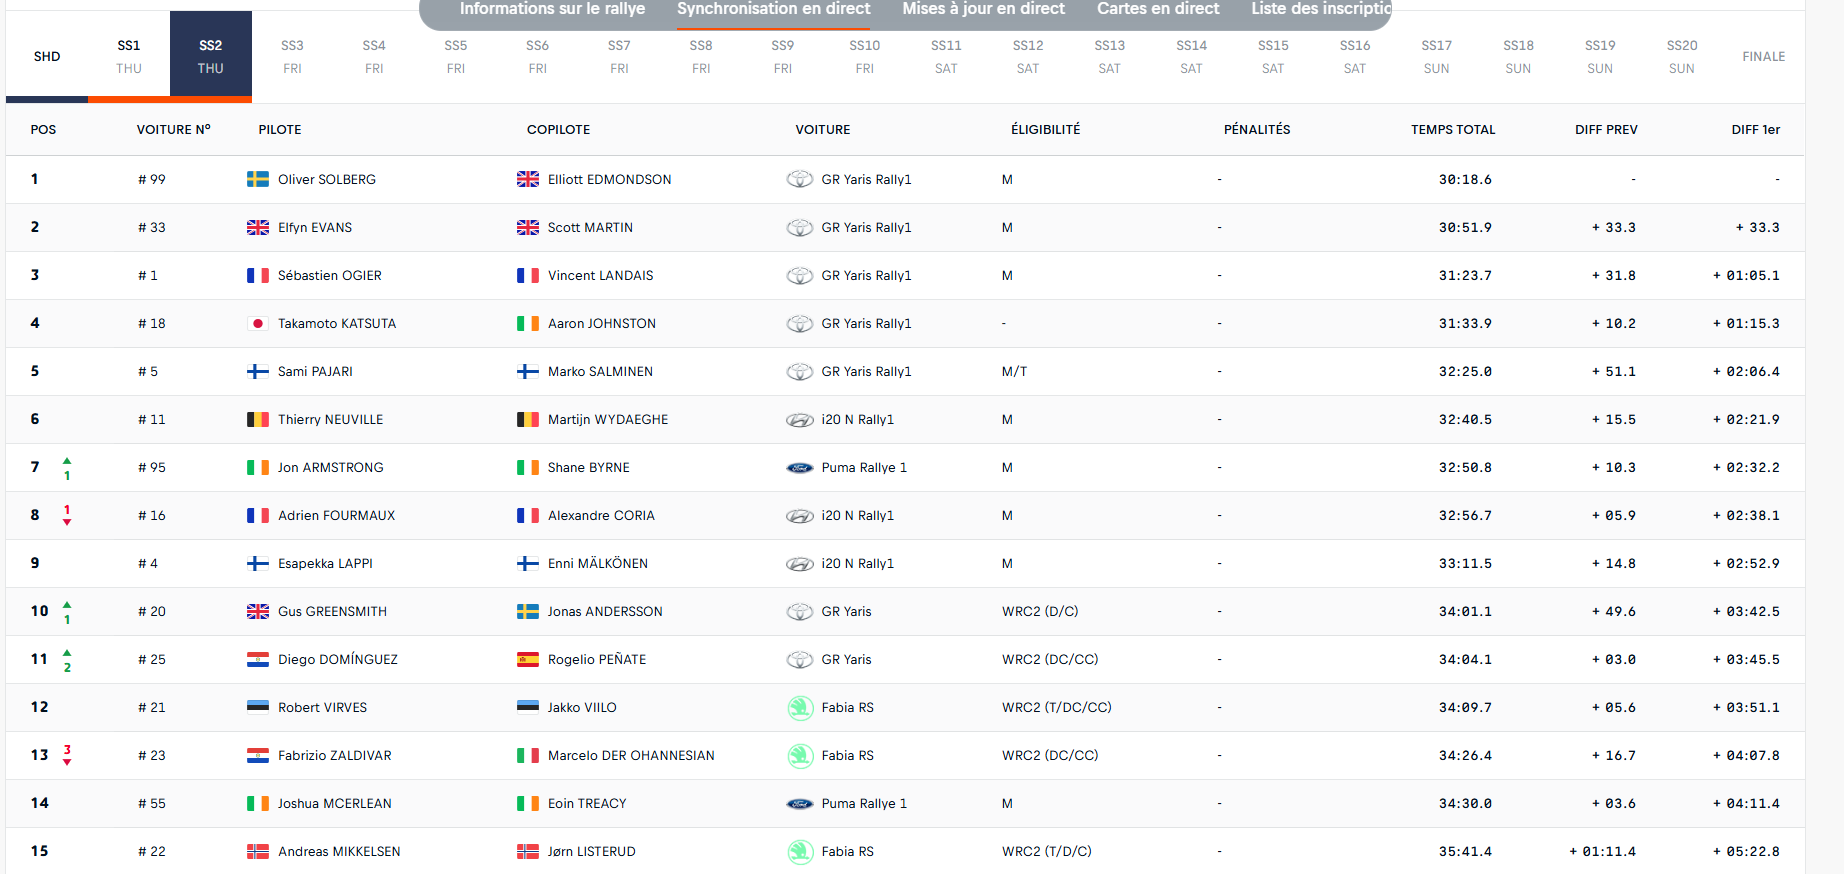The height and width of the screenshot is (874, 1844).
Task: Click driver name Takamoto KATSUTA
Action: click(337, 324)
